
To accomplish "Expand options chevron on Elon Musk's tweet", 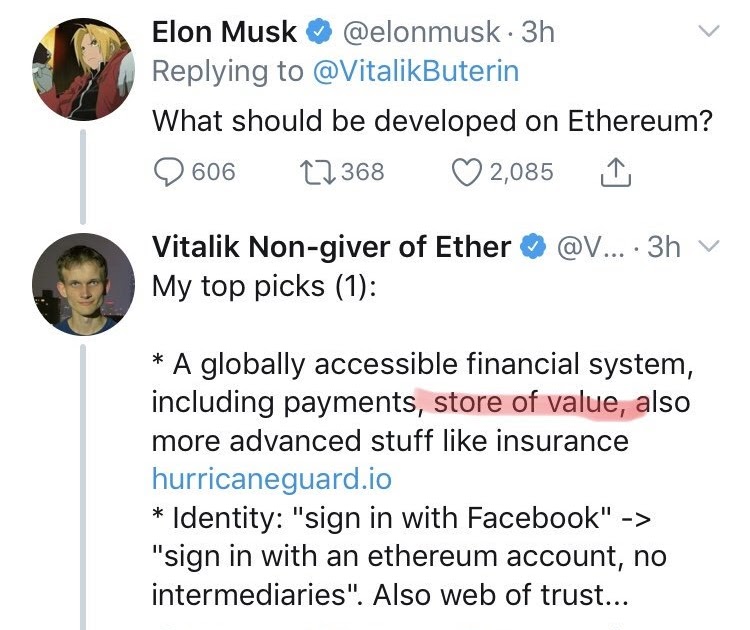I will tap(708, 31).
